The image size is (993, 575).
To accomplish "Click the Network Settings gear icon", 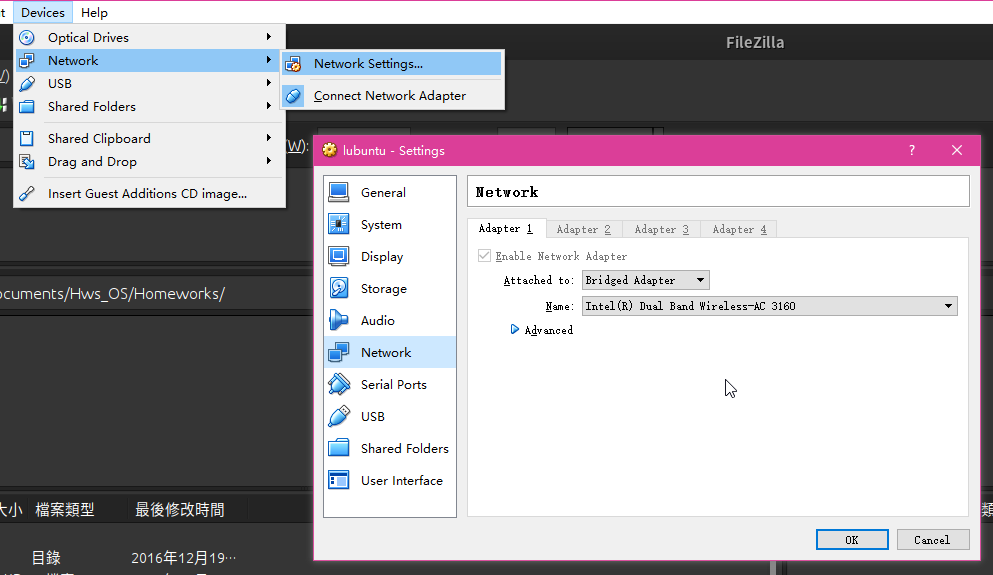I will click(293, 64).
